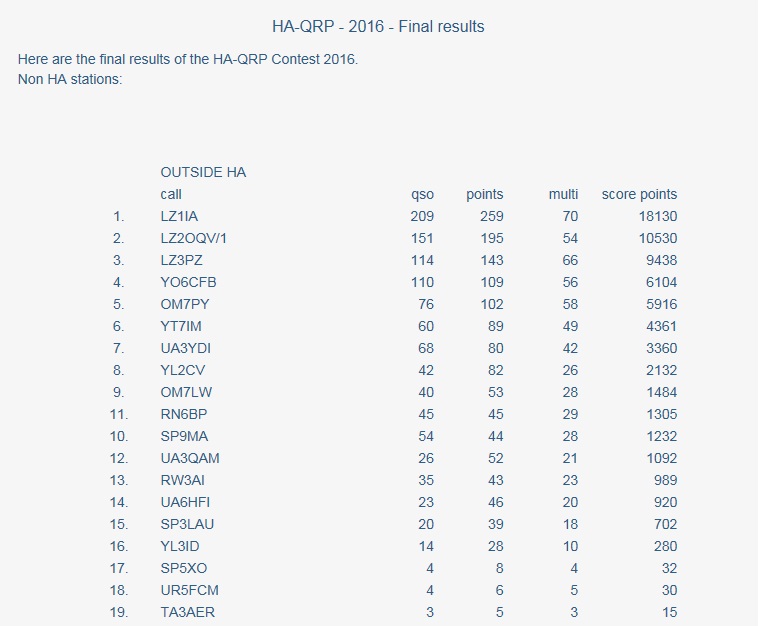Click the "call" column header
The image size is (759, 626).
[171, 194]
